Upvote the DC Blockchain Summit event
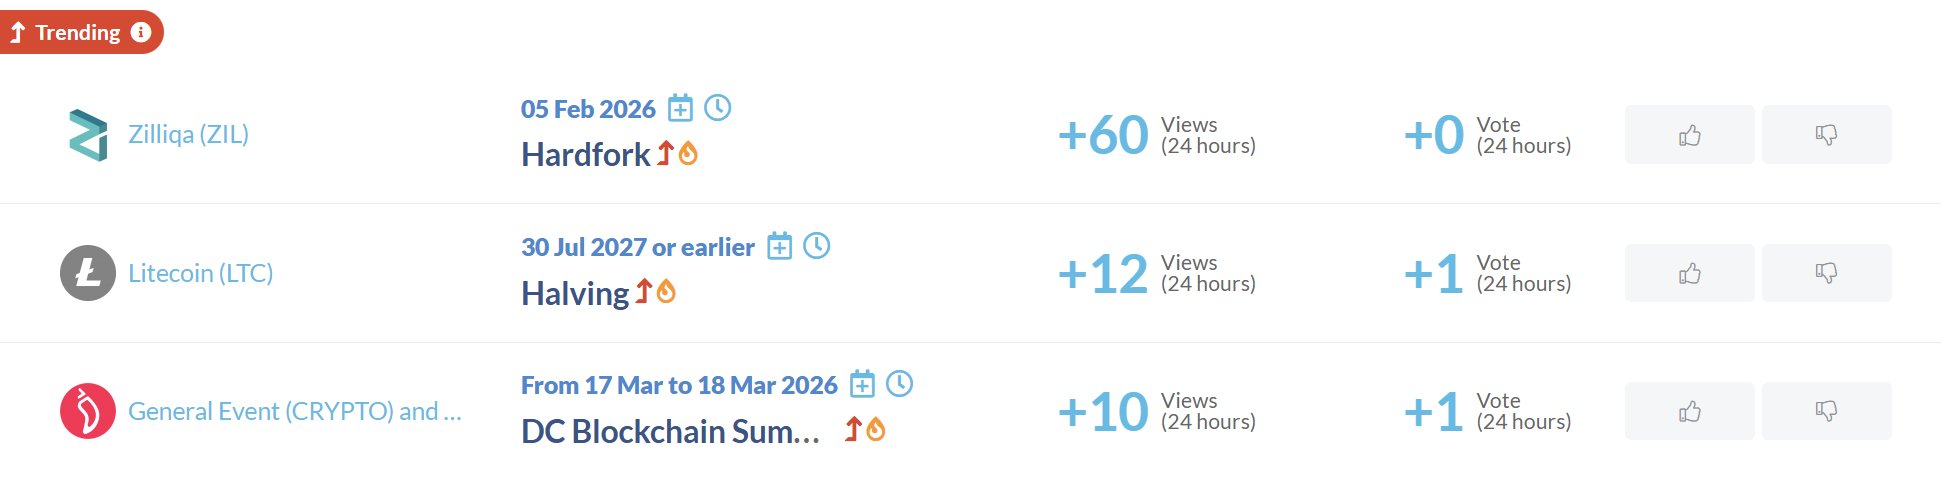The image size is (1941, 488). click(x=1689, y=411)
